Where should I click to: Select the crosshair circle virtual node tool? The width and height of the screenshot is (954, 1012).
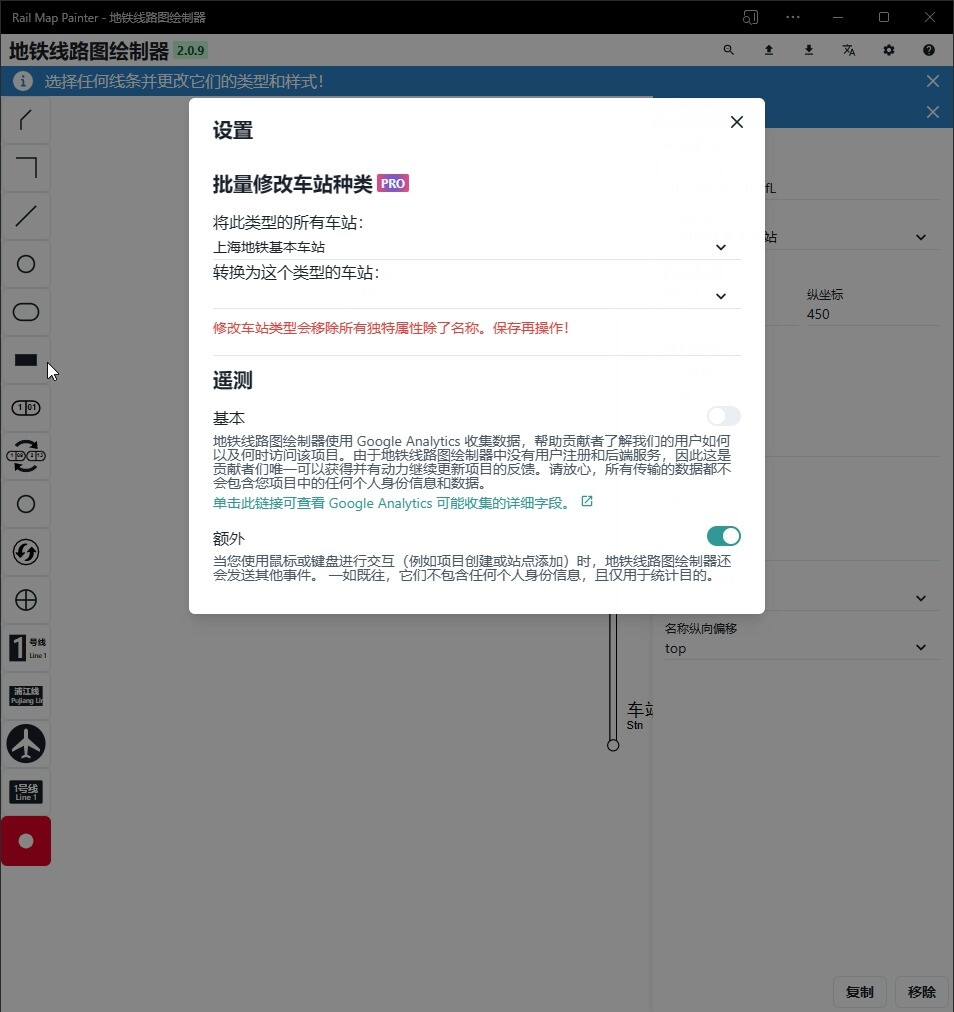[x=26, y=600]
